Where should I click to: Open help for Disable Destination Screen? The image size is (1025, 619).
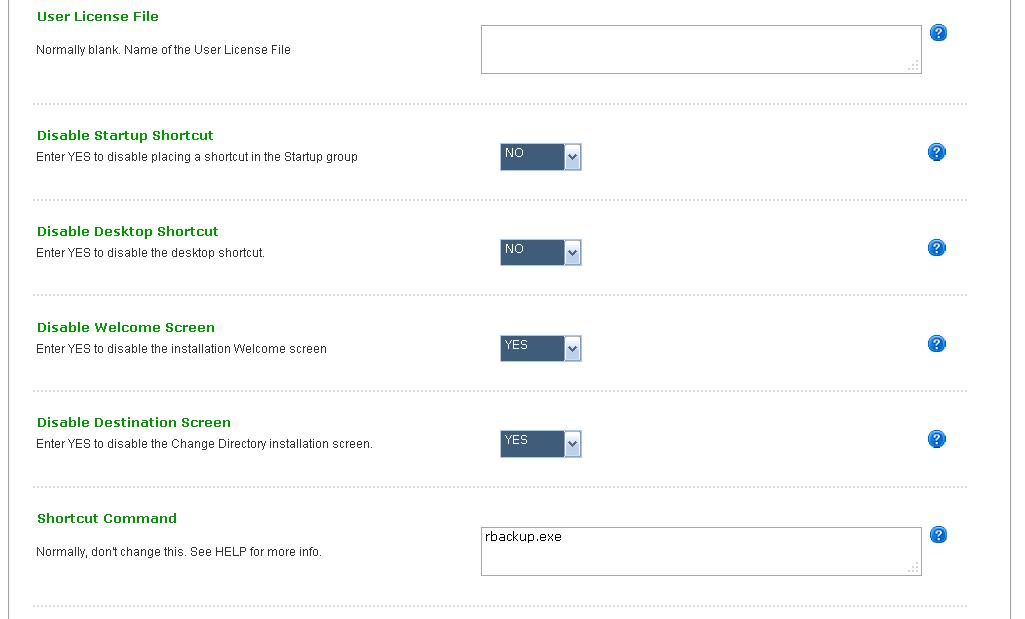tap(937, 439)
